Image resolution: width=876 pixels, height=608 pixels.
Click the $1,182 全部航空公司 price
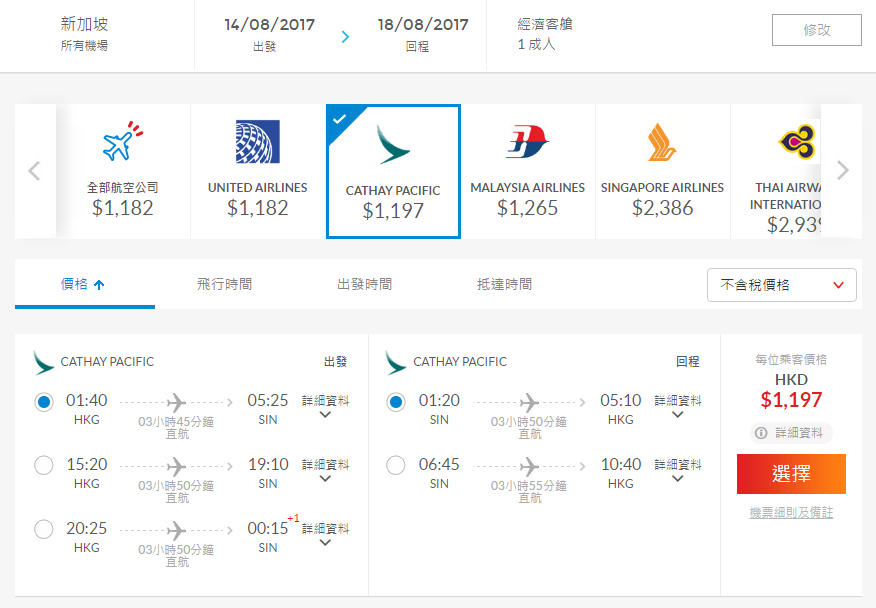click(122, 208)
